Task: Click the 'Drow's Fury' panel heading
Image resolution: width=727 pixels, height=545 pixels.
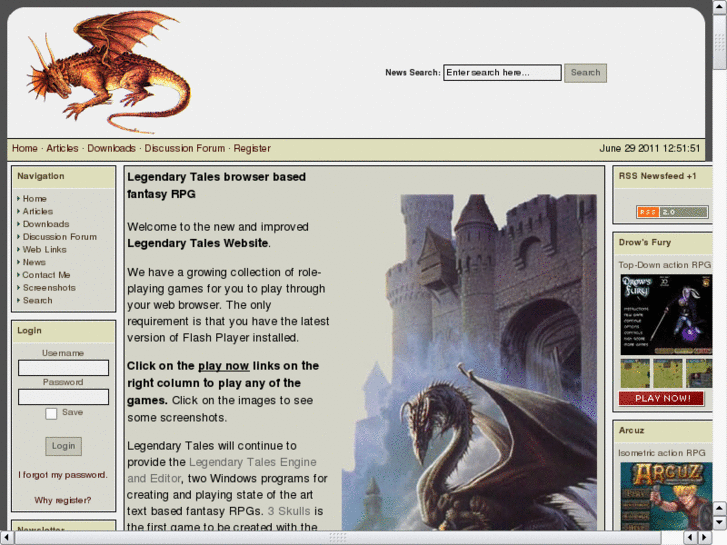Action: click(x=644, y=243)
